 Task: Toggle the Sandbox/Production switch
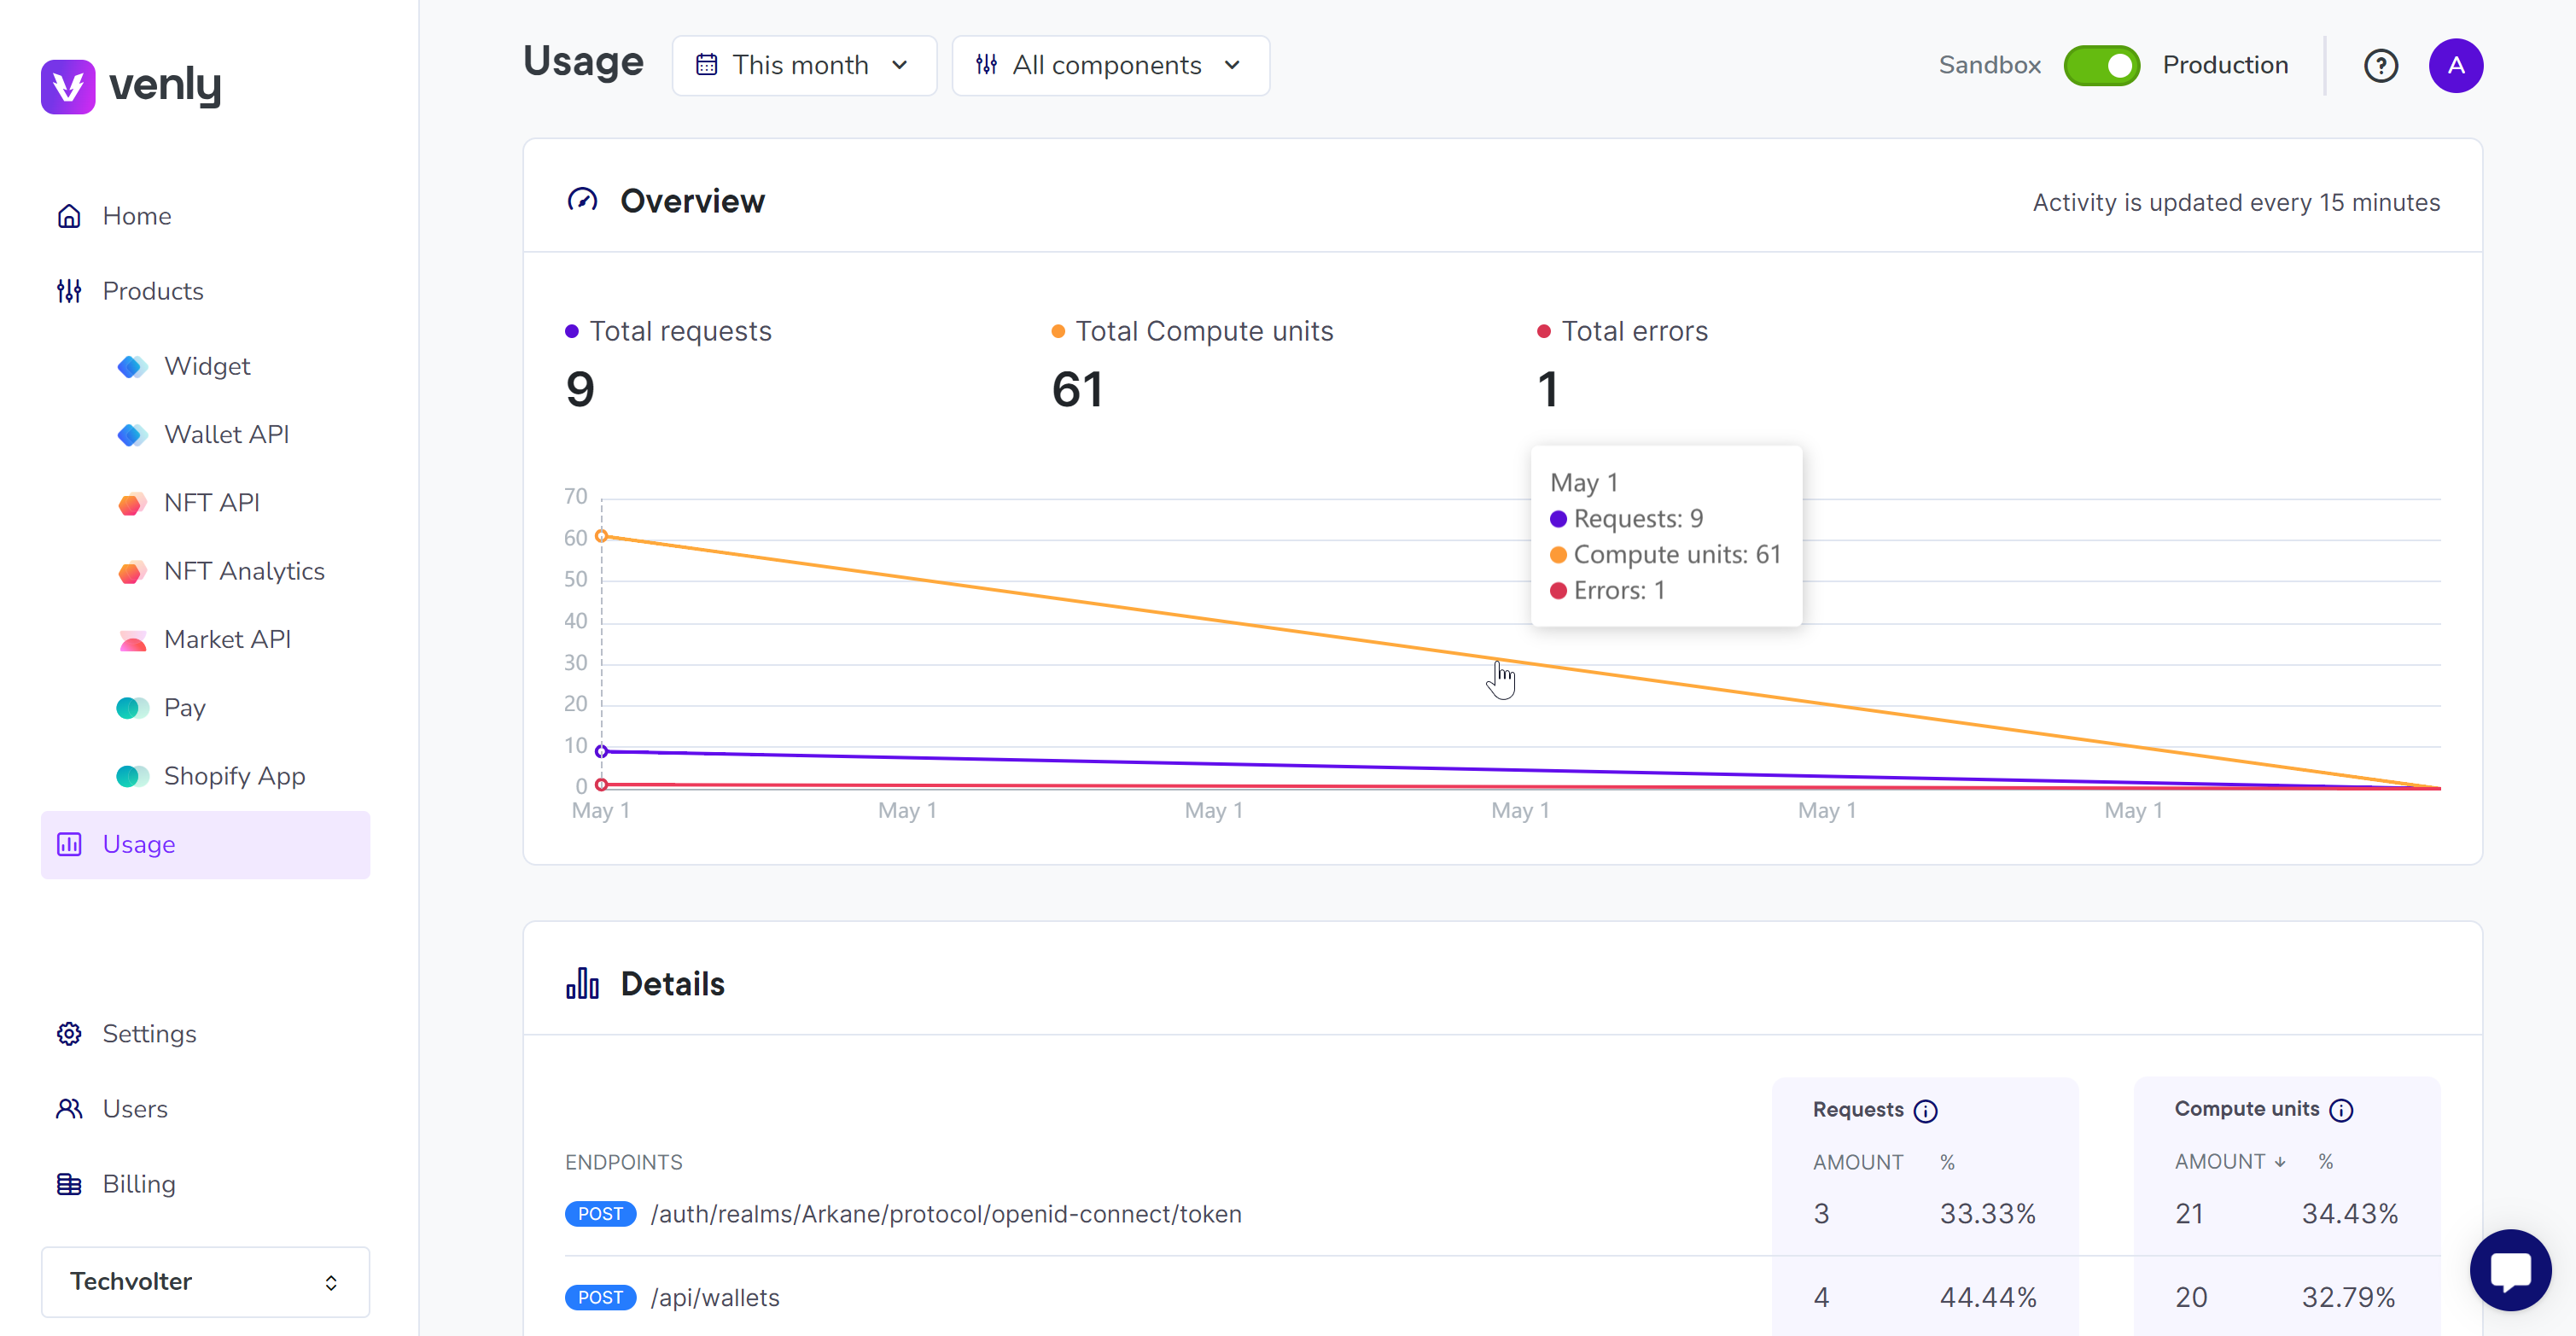(2101, 65)
